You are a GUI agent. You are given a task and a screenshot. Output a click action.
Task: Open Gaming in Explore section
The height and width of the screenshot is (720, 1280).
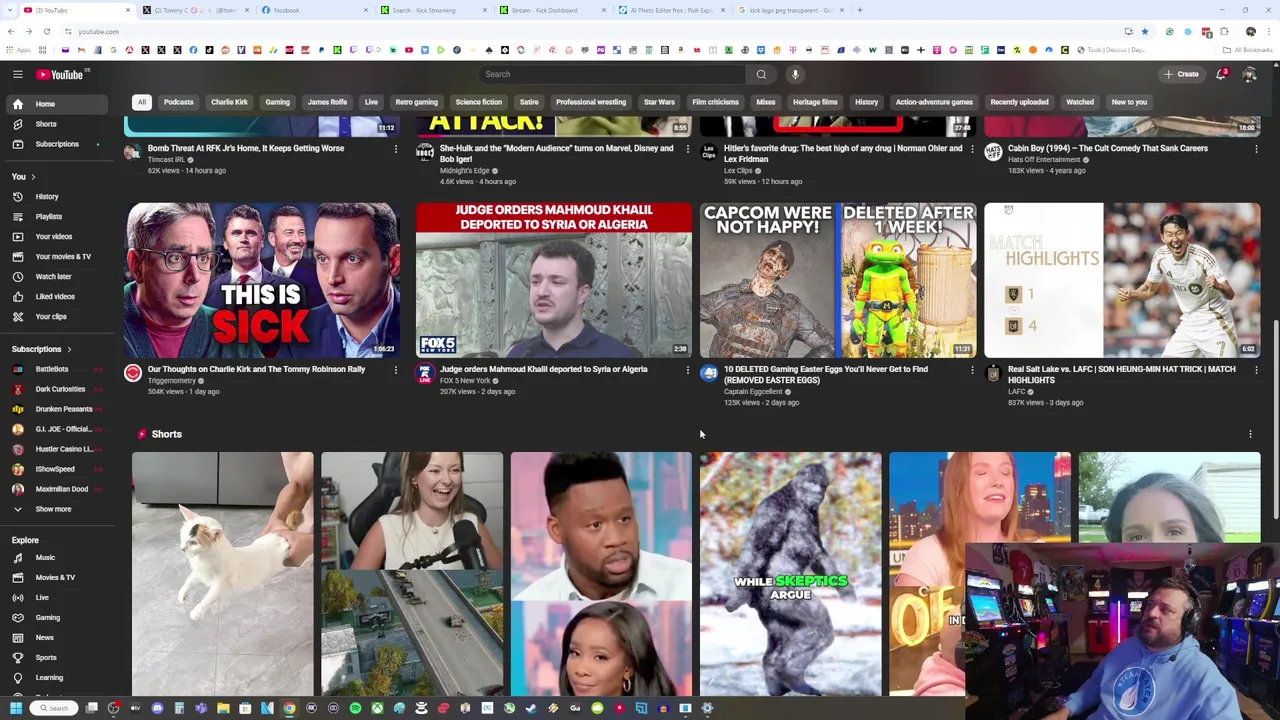[55, 618]
